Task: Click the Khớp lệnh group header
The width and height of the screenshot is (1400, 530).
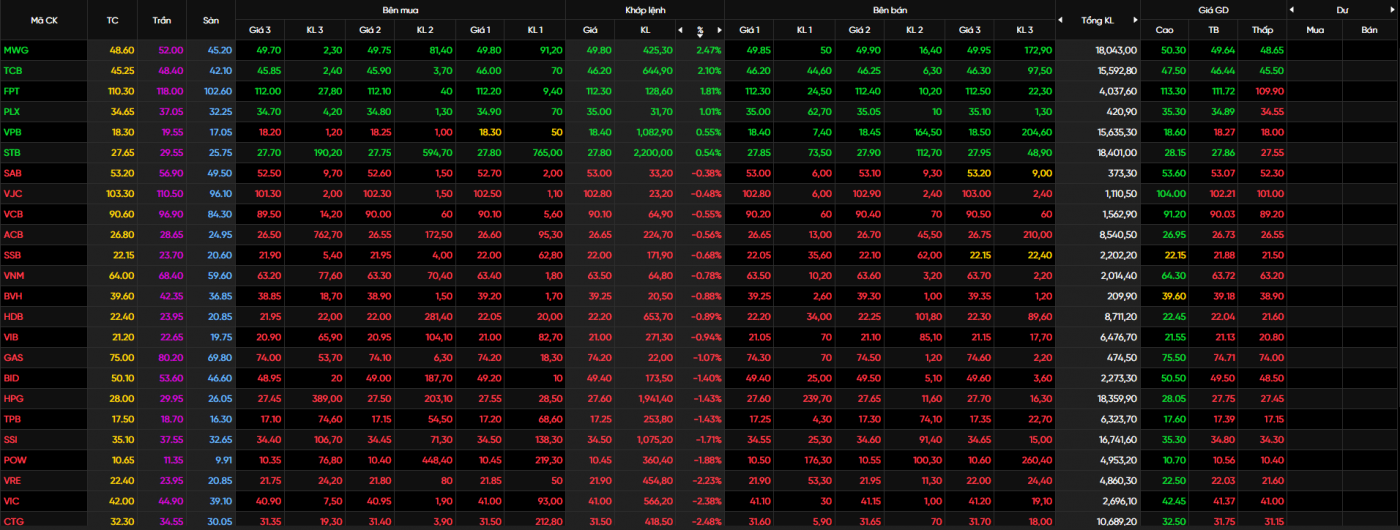Action: (x=644, y=9)
